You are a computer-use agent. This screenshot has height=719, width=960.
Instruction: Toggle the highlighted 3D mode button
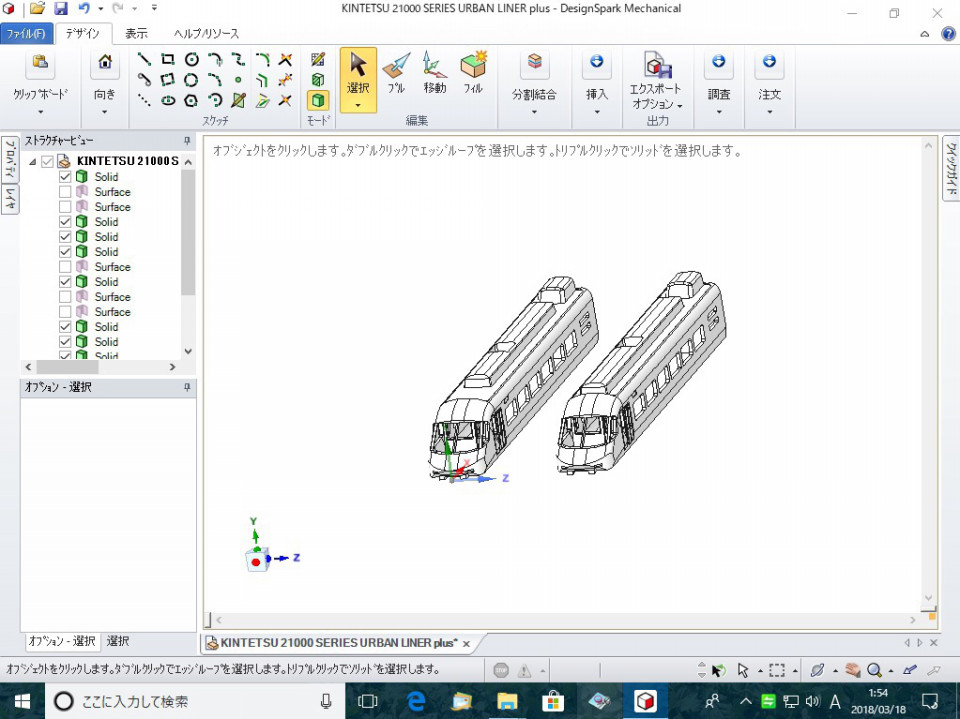pyautogui.click(x=318, y=100)
